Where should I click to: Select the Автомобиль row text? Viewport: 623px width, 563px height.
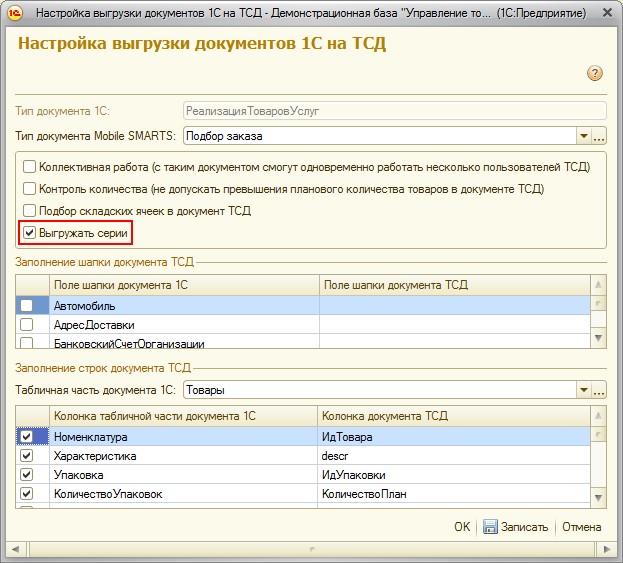(84, 306)
